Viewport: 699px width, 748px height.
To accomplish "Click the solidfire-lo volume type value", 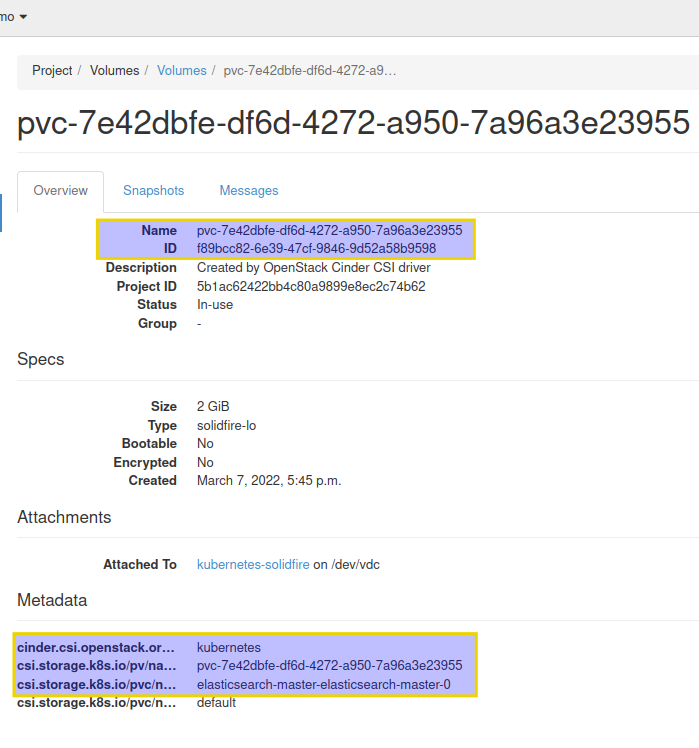I will pyautogui.click(x=227, y=426).
